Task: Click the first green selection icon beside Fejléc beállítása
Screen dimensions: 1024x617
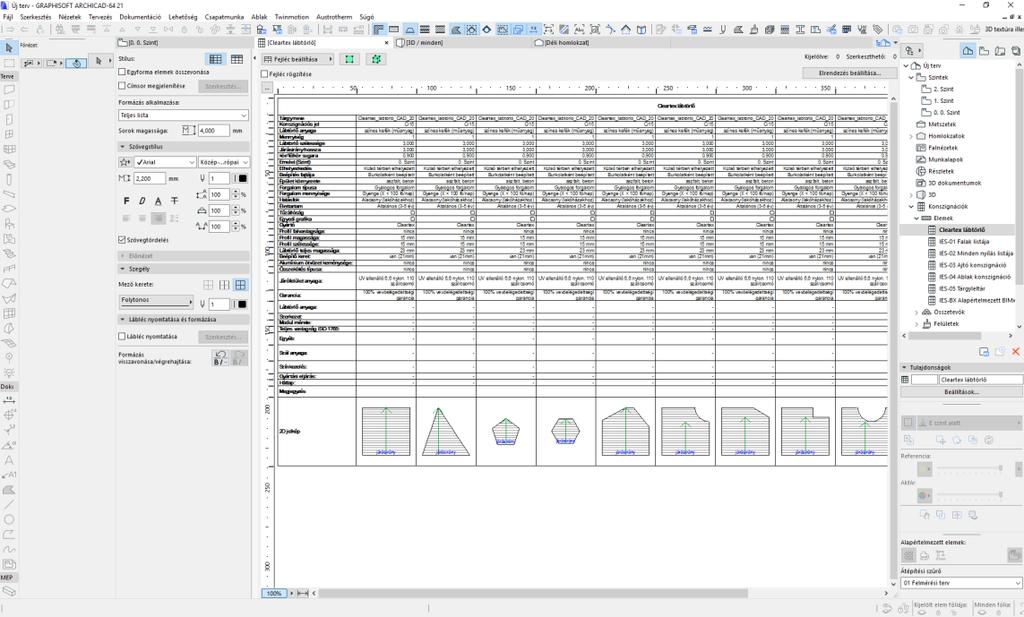Action: (349, 59)
